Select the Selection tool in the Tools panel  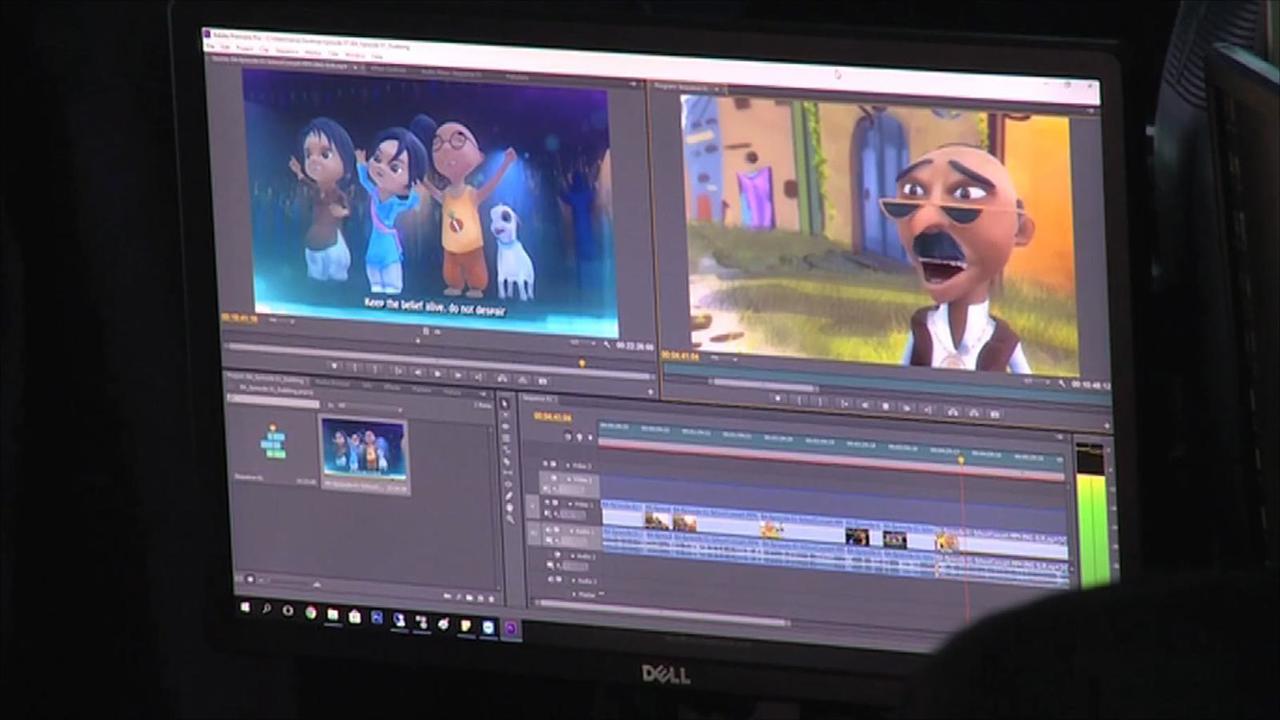click(504, 404)
